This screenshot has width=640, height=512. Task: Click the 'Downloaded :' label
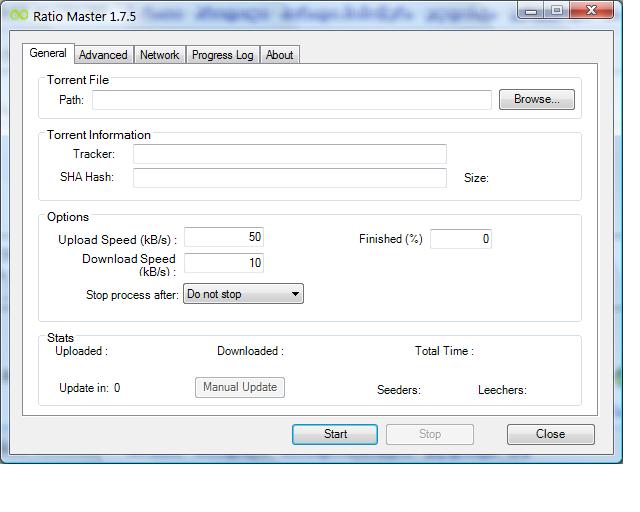[251, 351]
